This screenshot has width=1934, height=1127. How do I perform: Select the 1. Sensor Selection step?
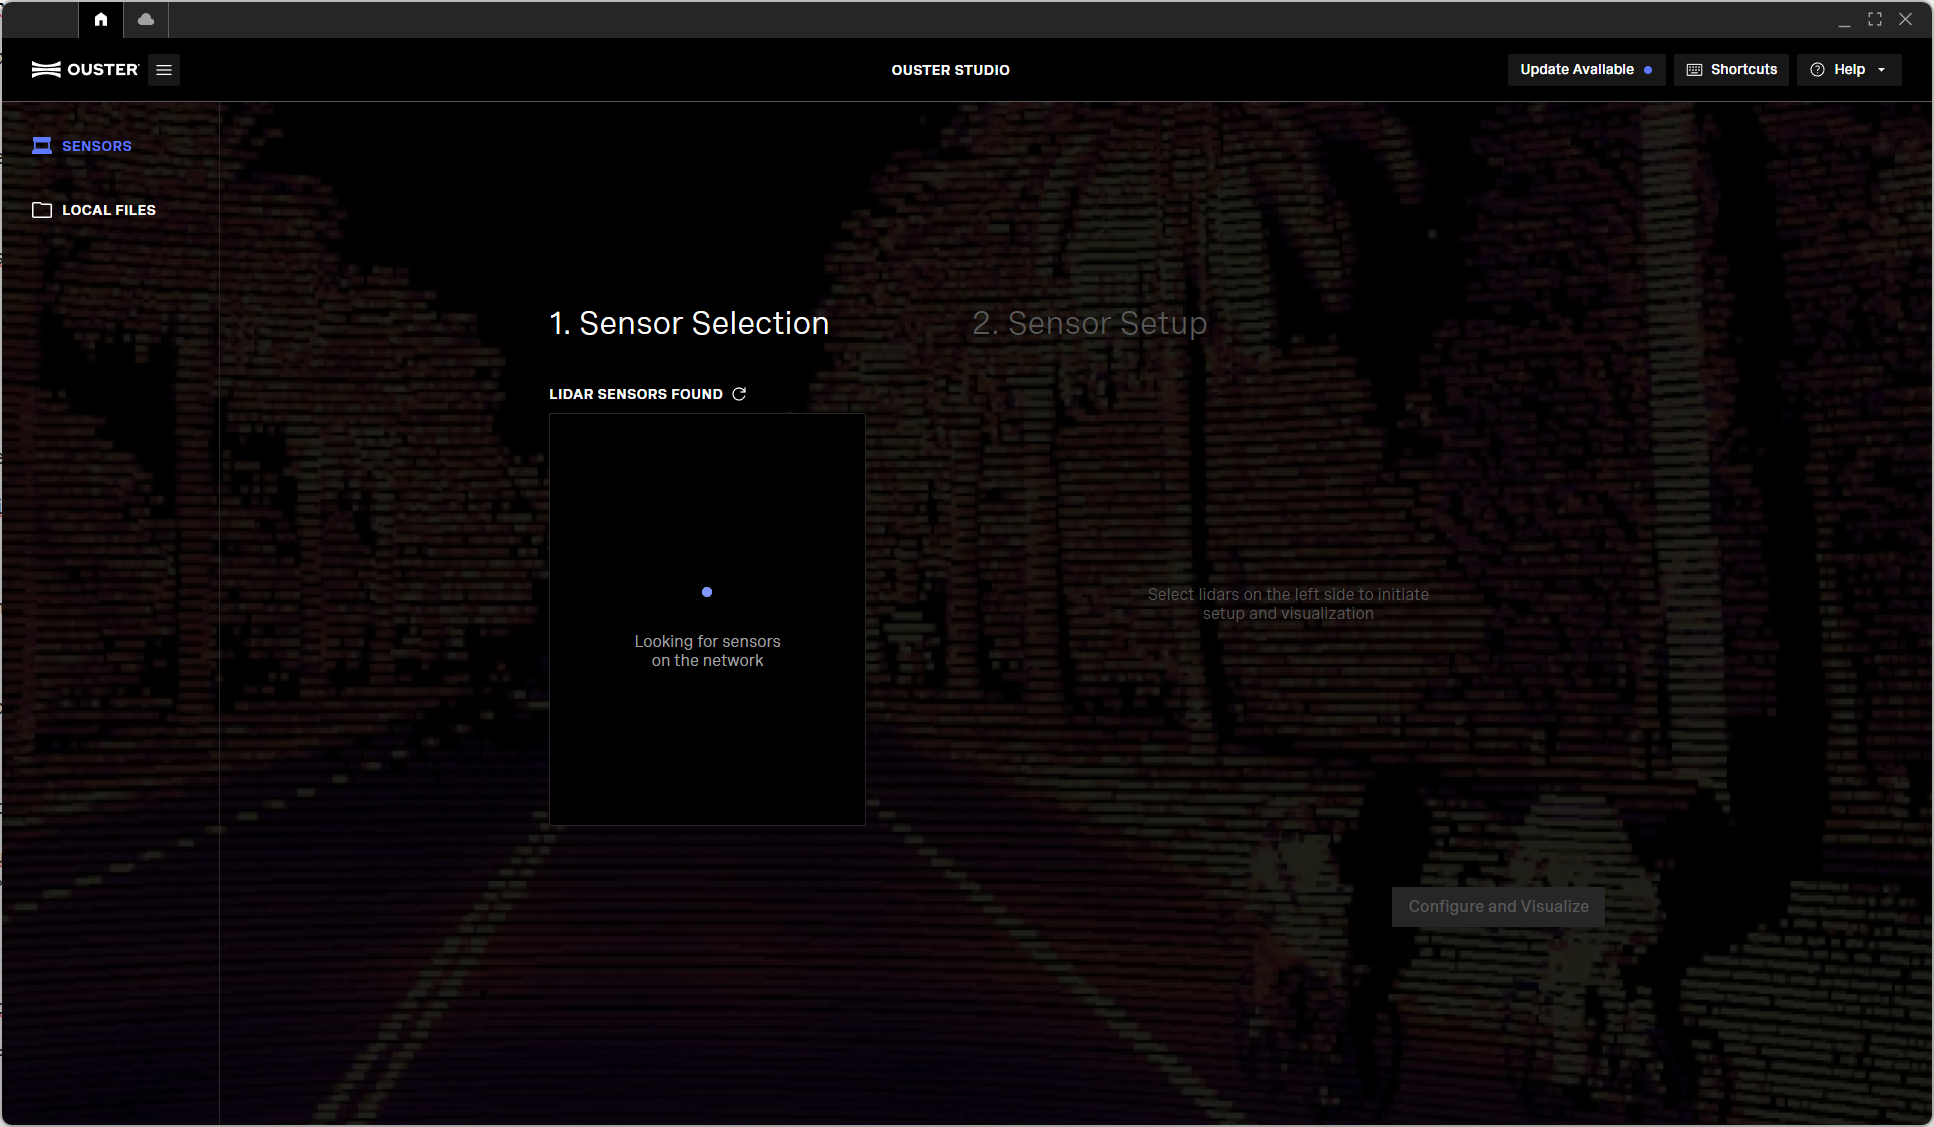click(689, 323)
